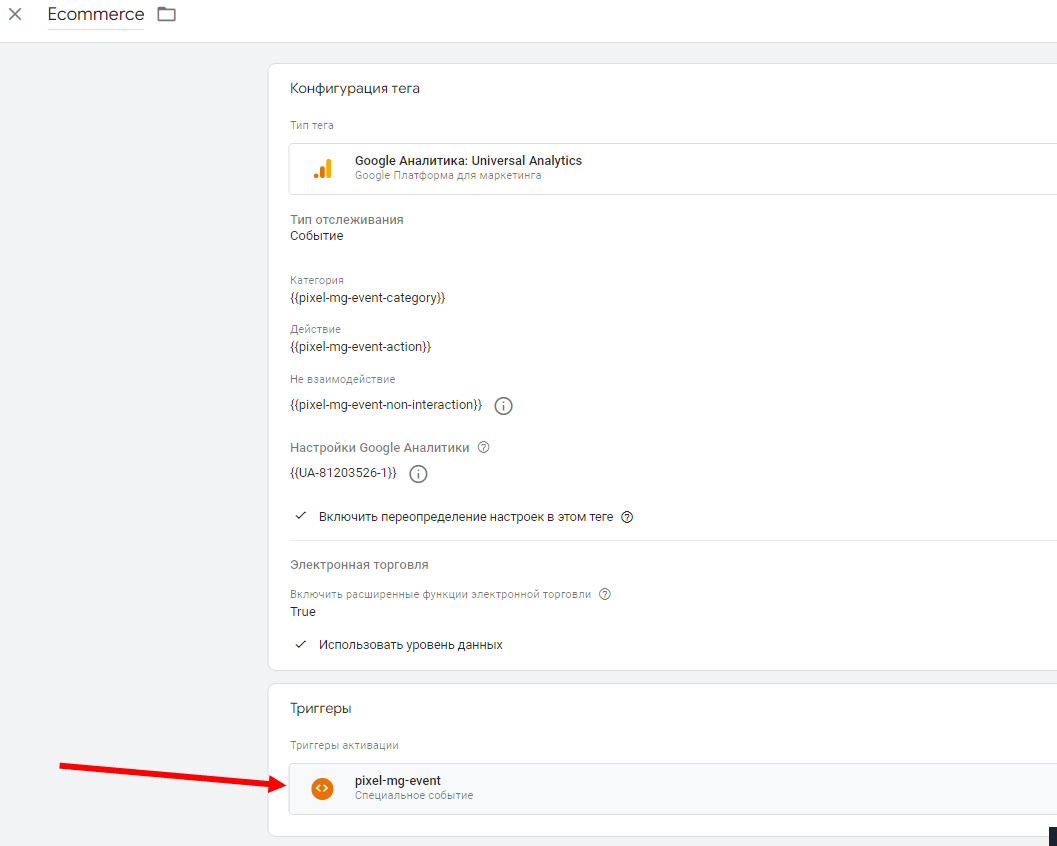Click the Google Analytics bar chart icon
Image resolution: width=1057 pixels, height=846 pixels.
pyautogui.click(x=323, y=169)
